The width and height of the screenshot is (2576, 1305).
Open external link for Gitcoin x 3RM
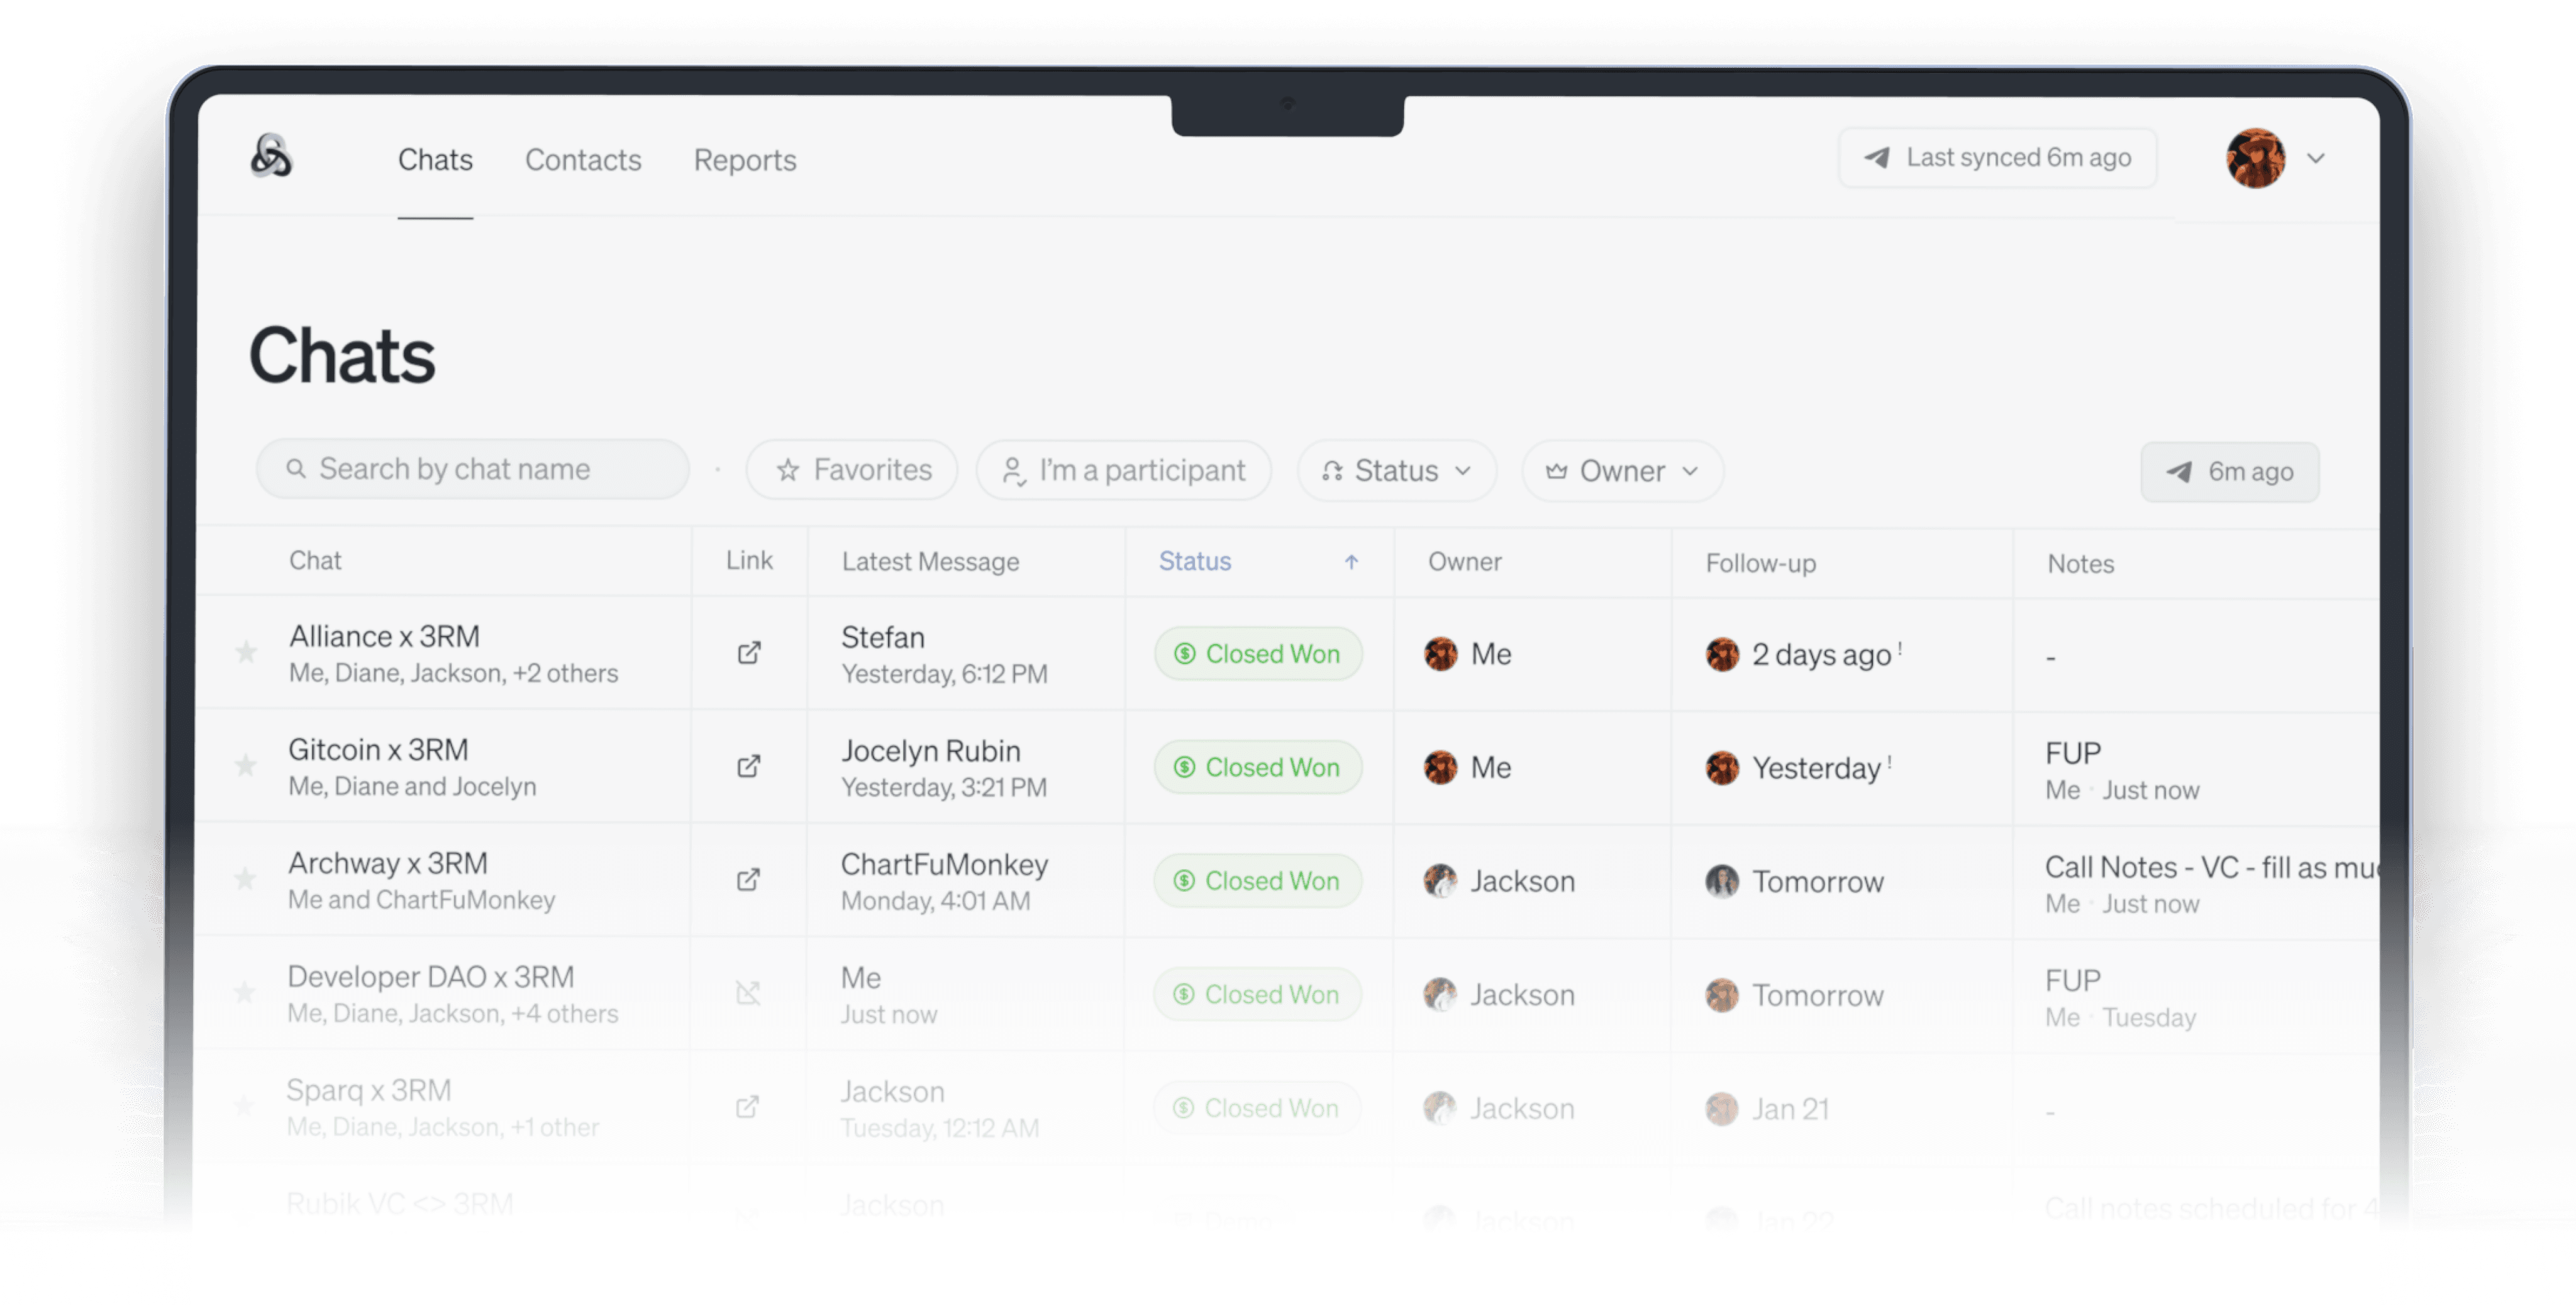pos(749,766)
